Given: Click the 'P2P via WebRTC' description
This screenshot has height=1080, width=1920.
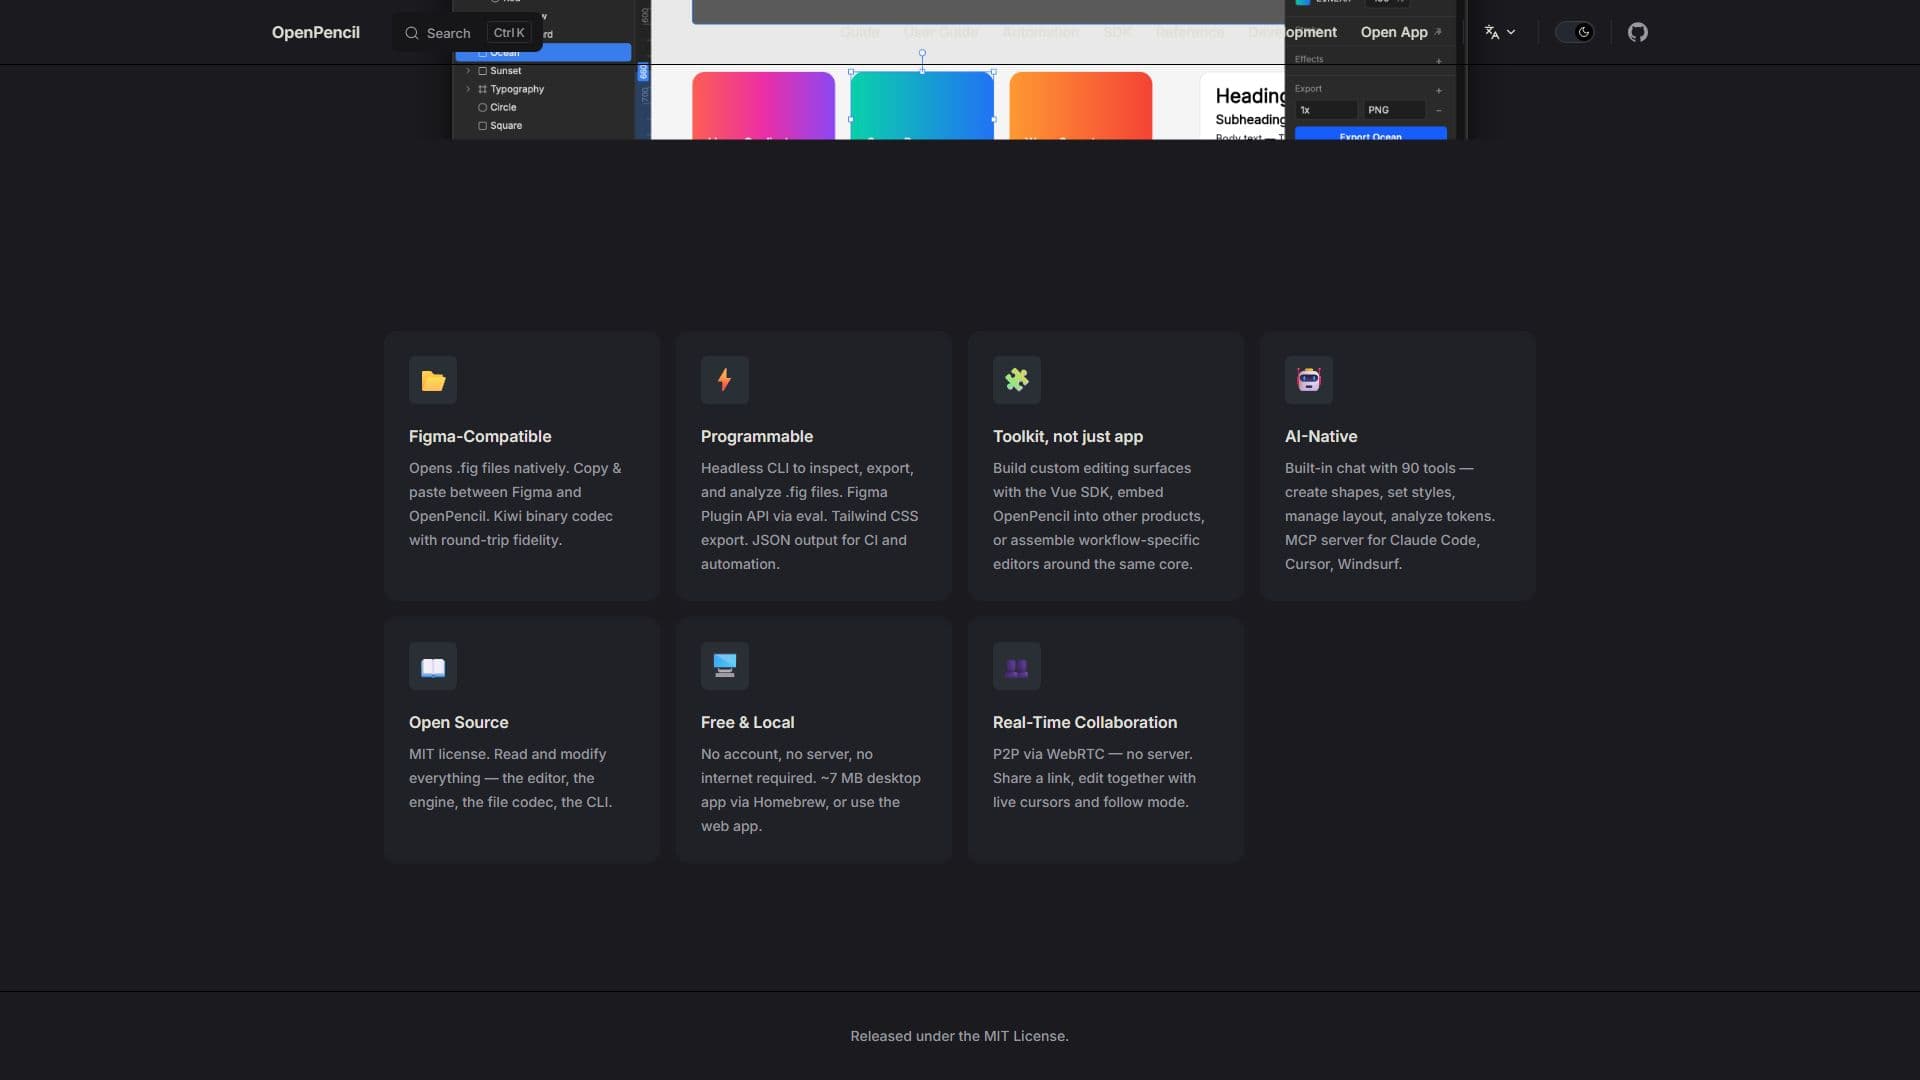Looking at the screenshot, I should [x=1094, y=778].
